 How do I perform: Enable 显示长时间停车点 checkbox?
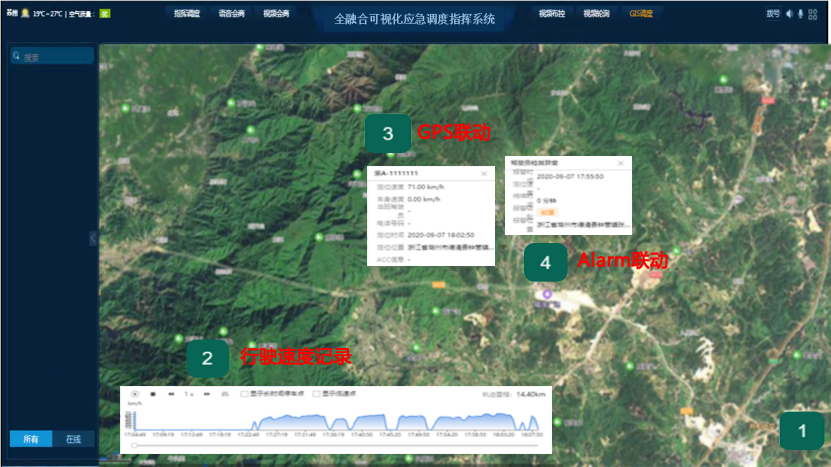pyautogui.click(x=245, y=394)
